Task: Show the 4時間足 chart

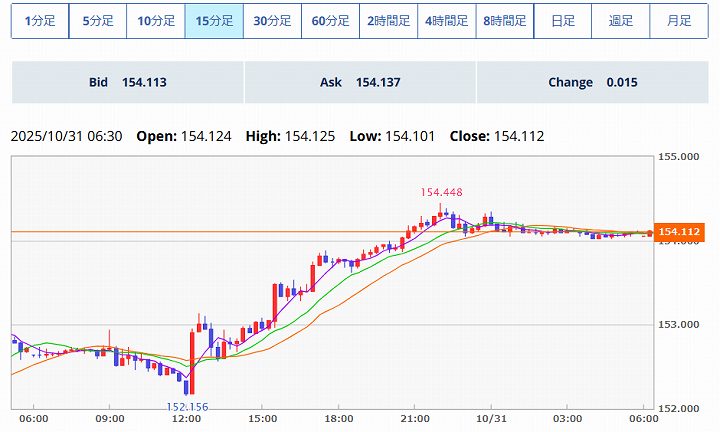Action: pos(446,20)
